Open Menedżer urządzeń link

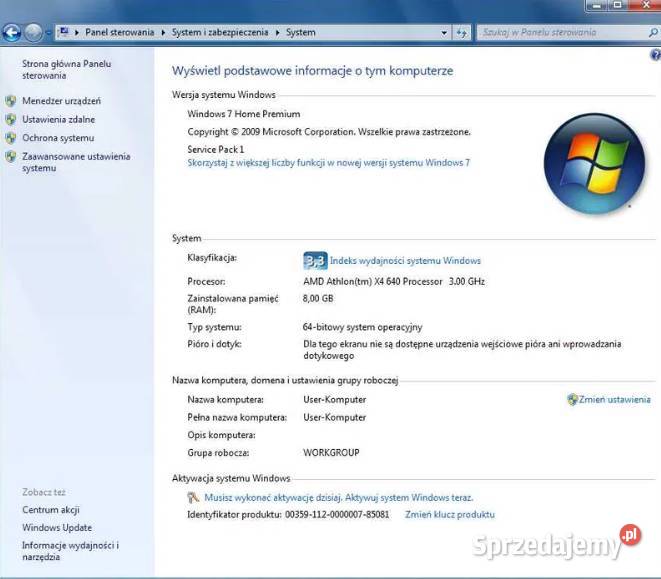tap(62, 101)
